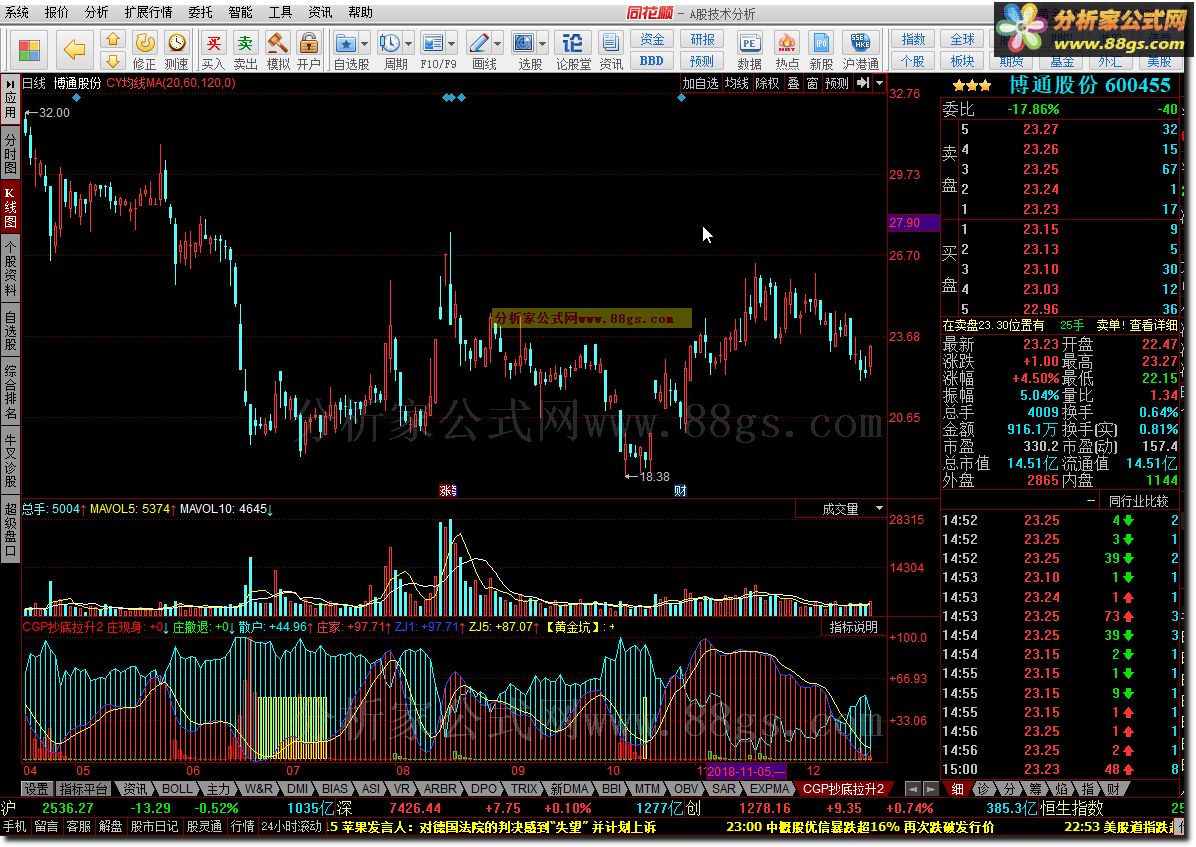1196x847 pixels.
Task: Select the BOLL indicator tab
Action: tap(177, 789)
